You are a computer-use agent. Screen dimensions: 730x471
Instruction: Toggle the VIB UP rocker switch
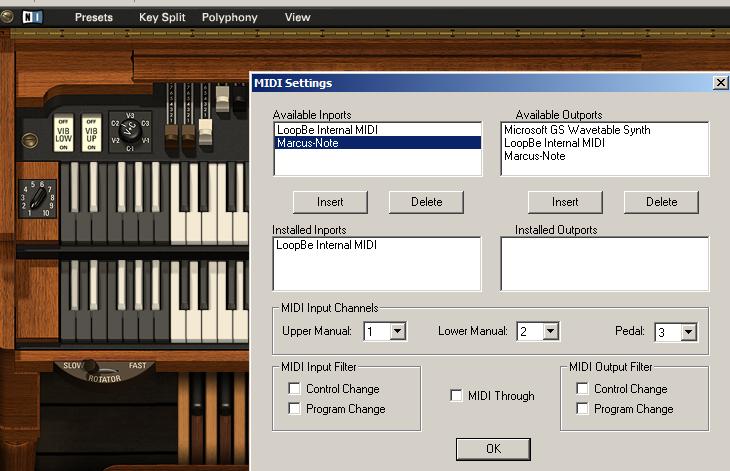[91, 134]
